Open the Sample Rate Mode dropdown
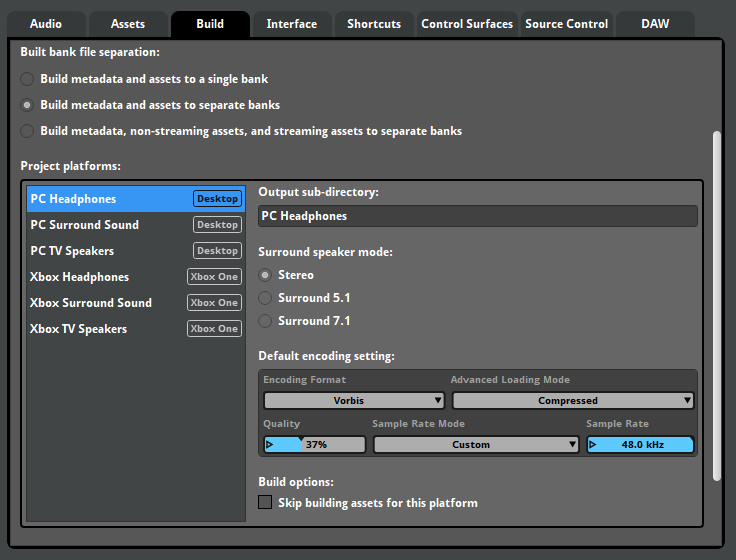Viewport: 736px width, 560px height. pos(476,445)
